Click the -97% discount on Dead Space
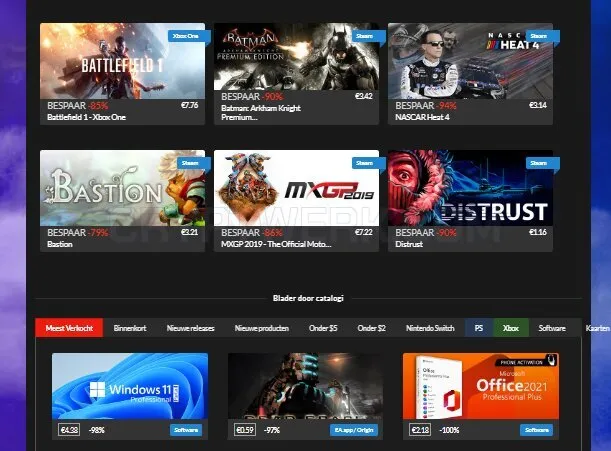 click(272, 430)
